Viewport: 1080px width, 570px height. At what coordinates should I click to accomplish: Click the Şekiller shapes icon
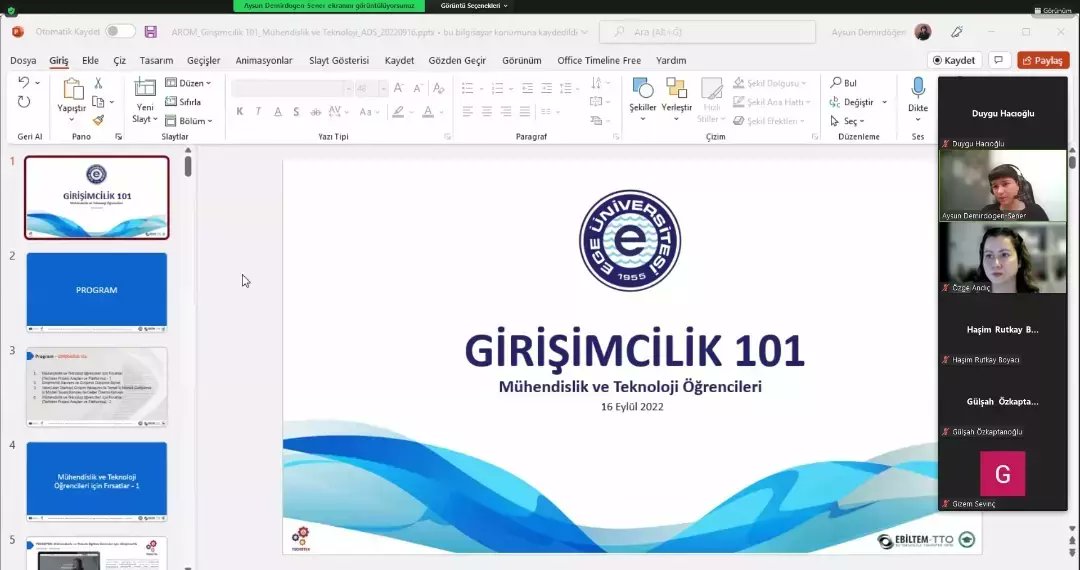pyautogui.click(x=643, y=89)
